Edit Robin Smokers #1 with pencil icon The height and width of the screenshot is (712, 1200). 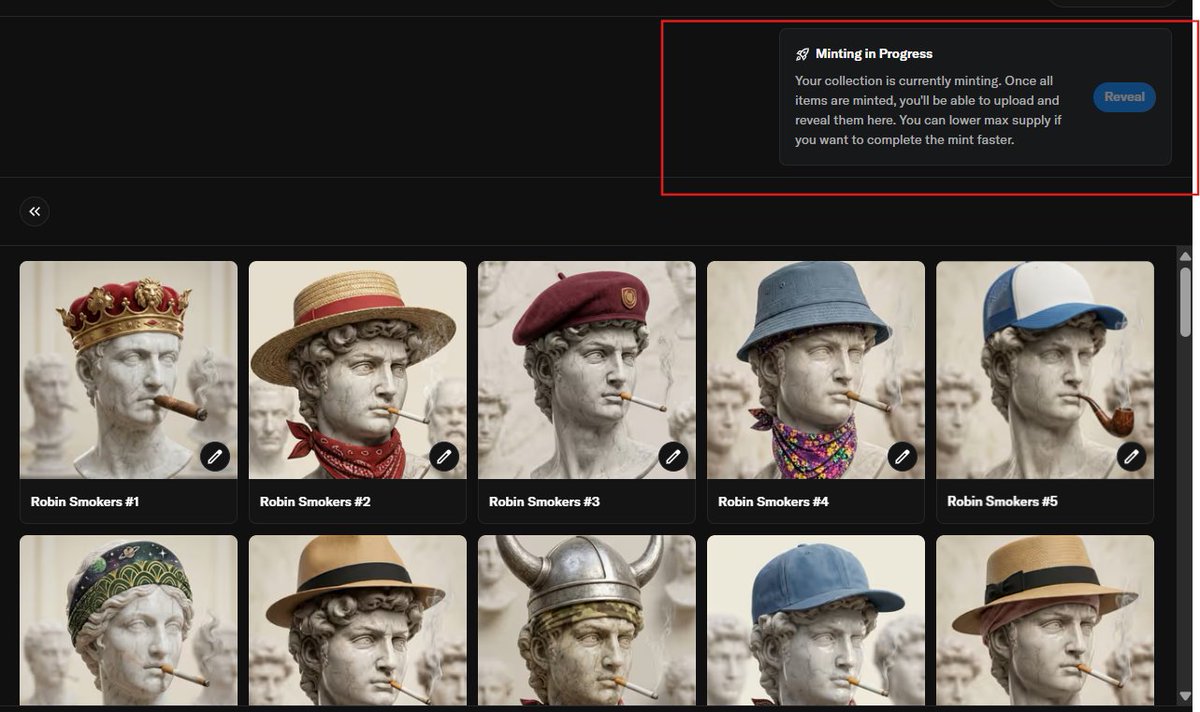click(215, 457)
